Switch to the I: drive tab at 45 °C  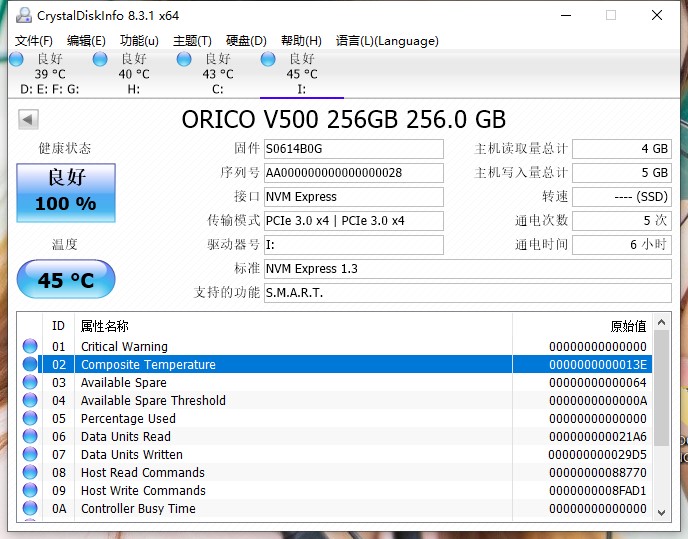point(301,74)
